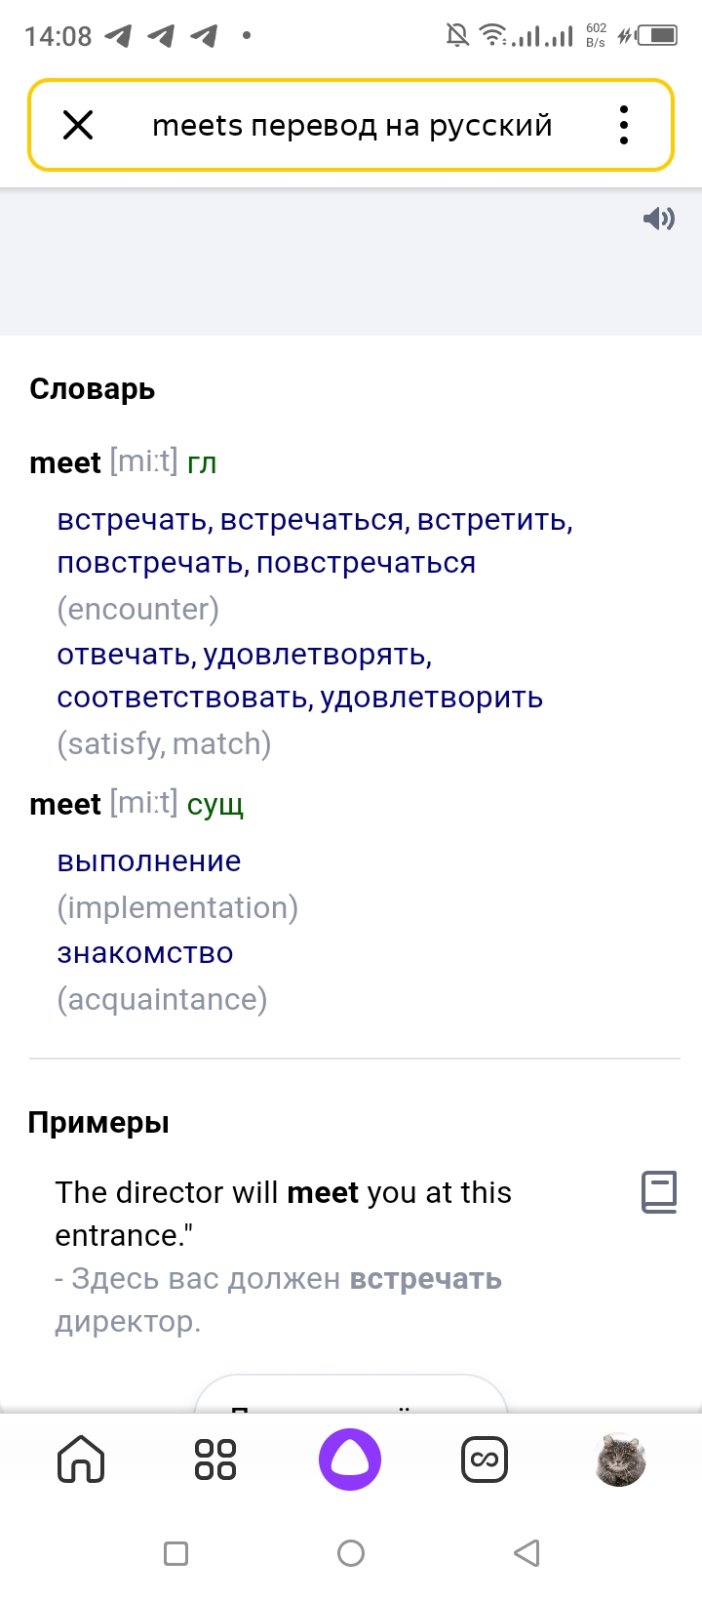Open the translation 'встречать'
Viewport: 702px width, 1600px height.
[133, 520]
